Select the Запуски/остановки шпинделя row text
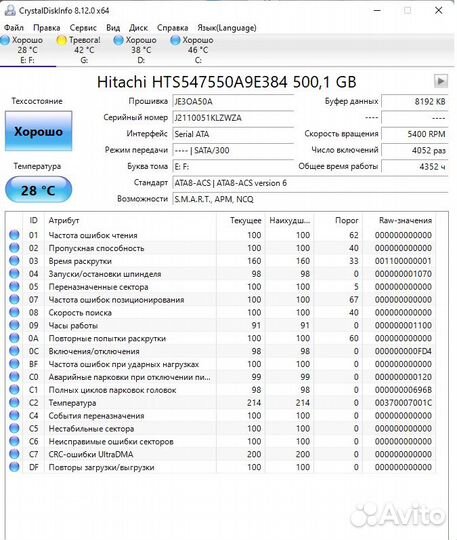This screenshot has height=540, width=457. pos(105,274)
